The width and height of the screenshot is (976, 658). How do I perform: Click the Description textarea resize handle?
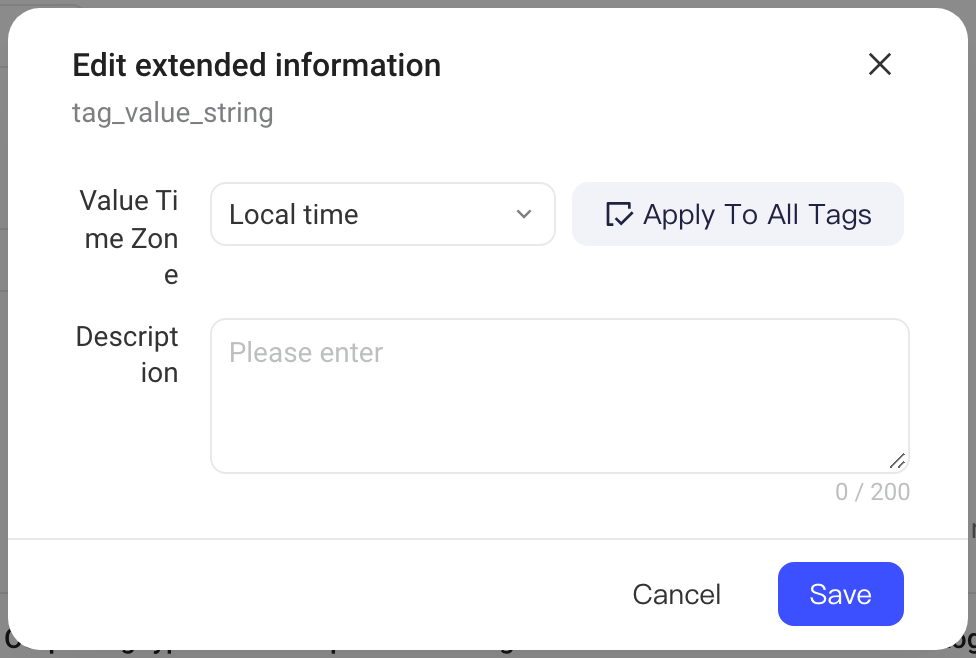[x=897, y=461]
